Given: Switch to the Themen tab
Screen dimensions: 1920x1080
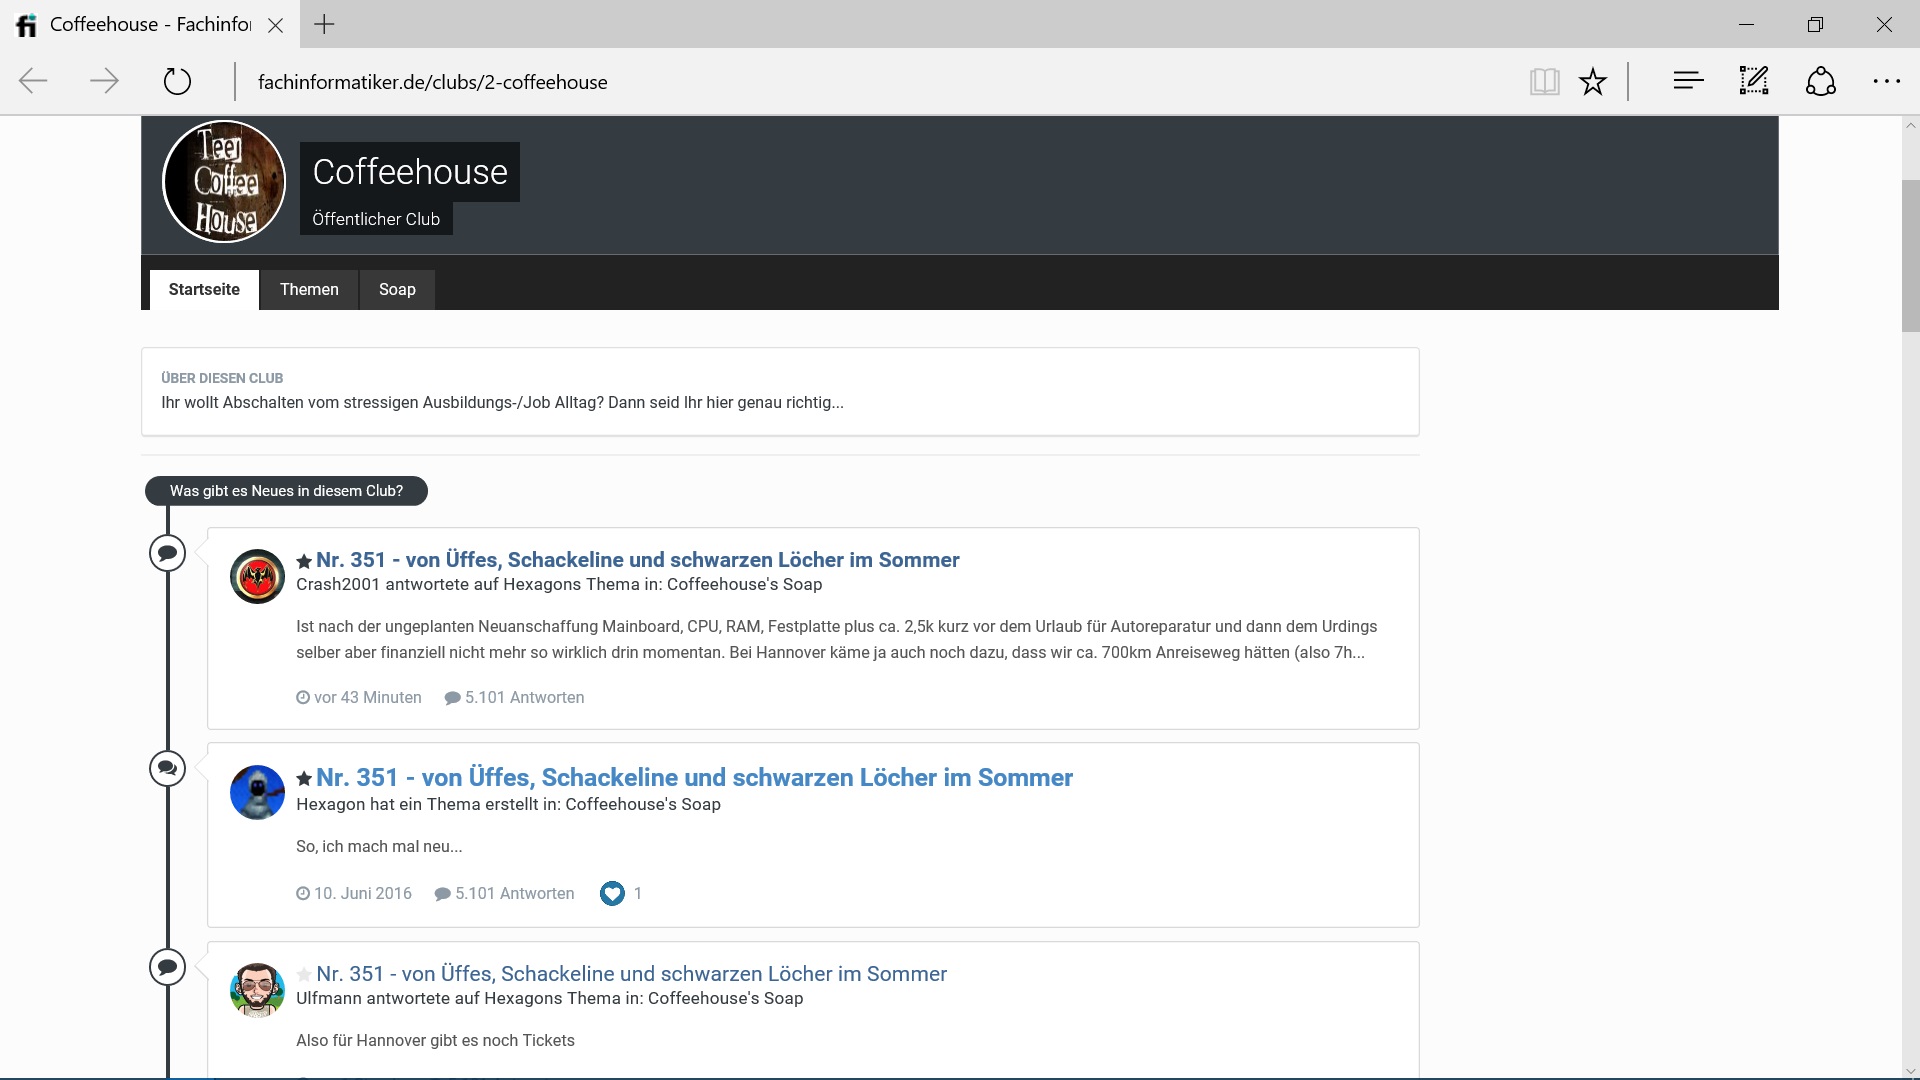Looking at the screenshot, I should click(309, 289).
